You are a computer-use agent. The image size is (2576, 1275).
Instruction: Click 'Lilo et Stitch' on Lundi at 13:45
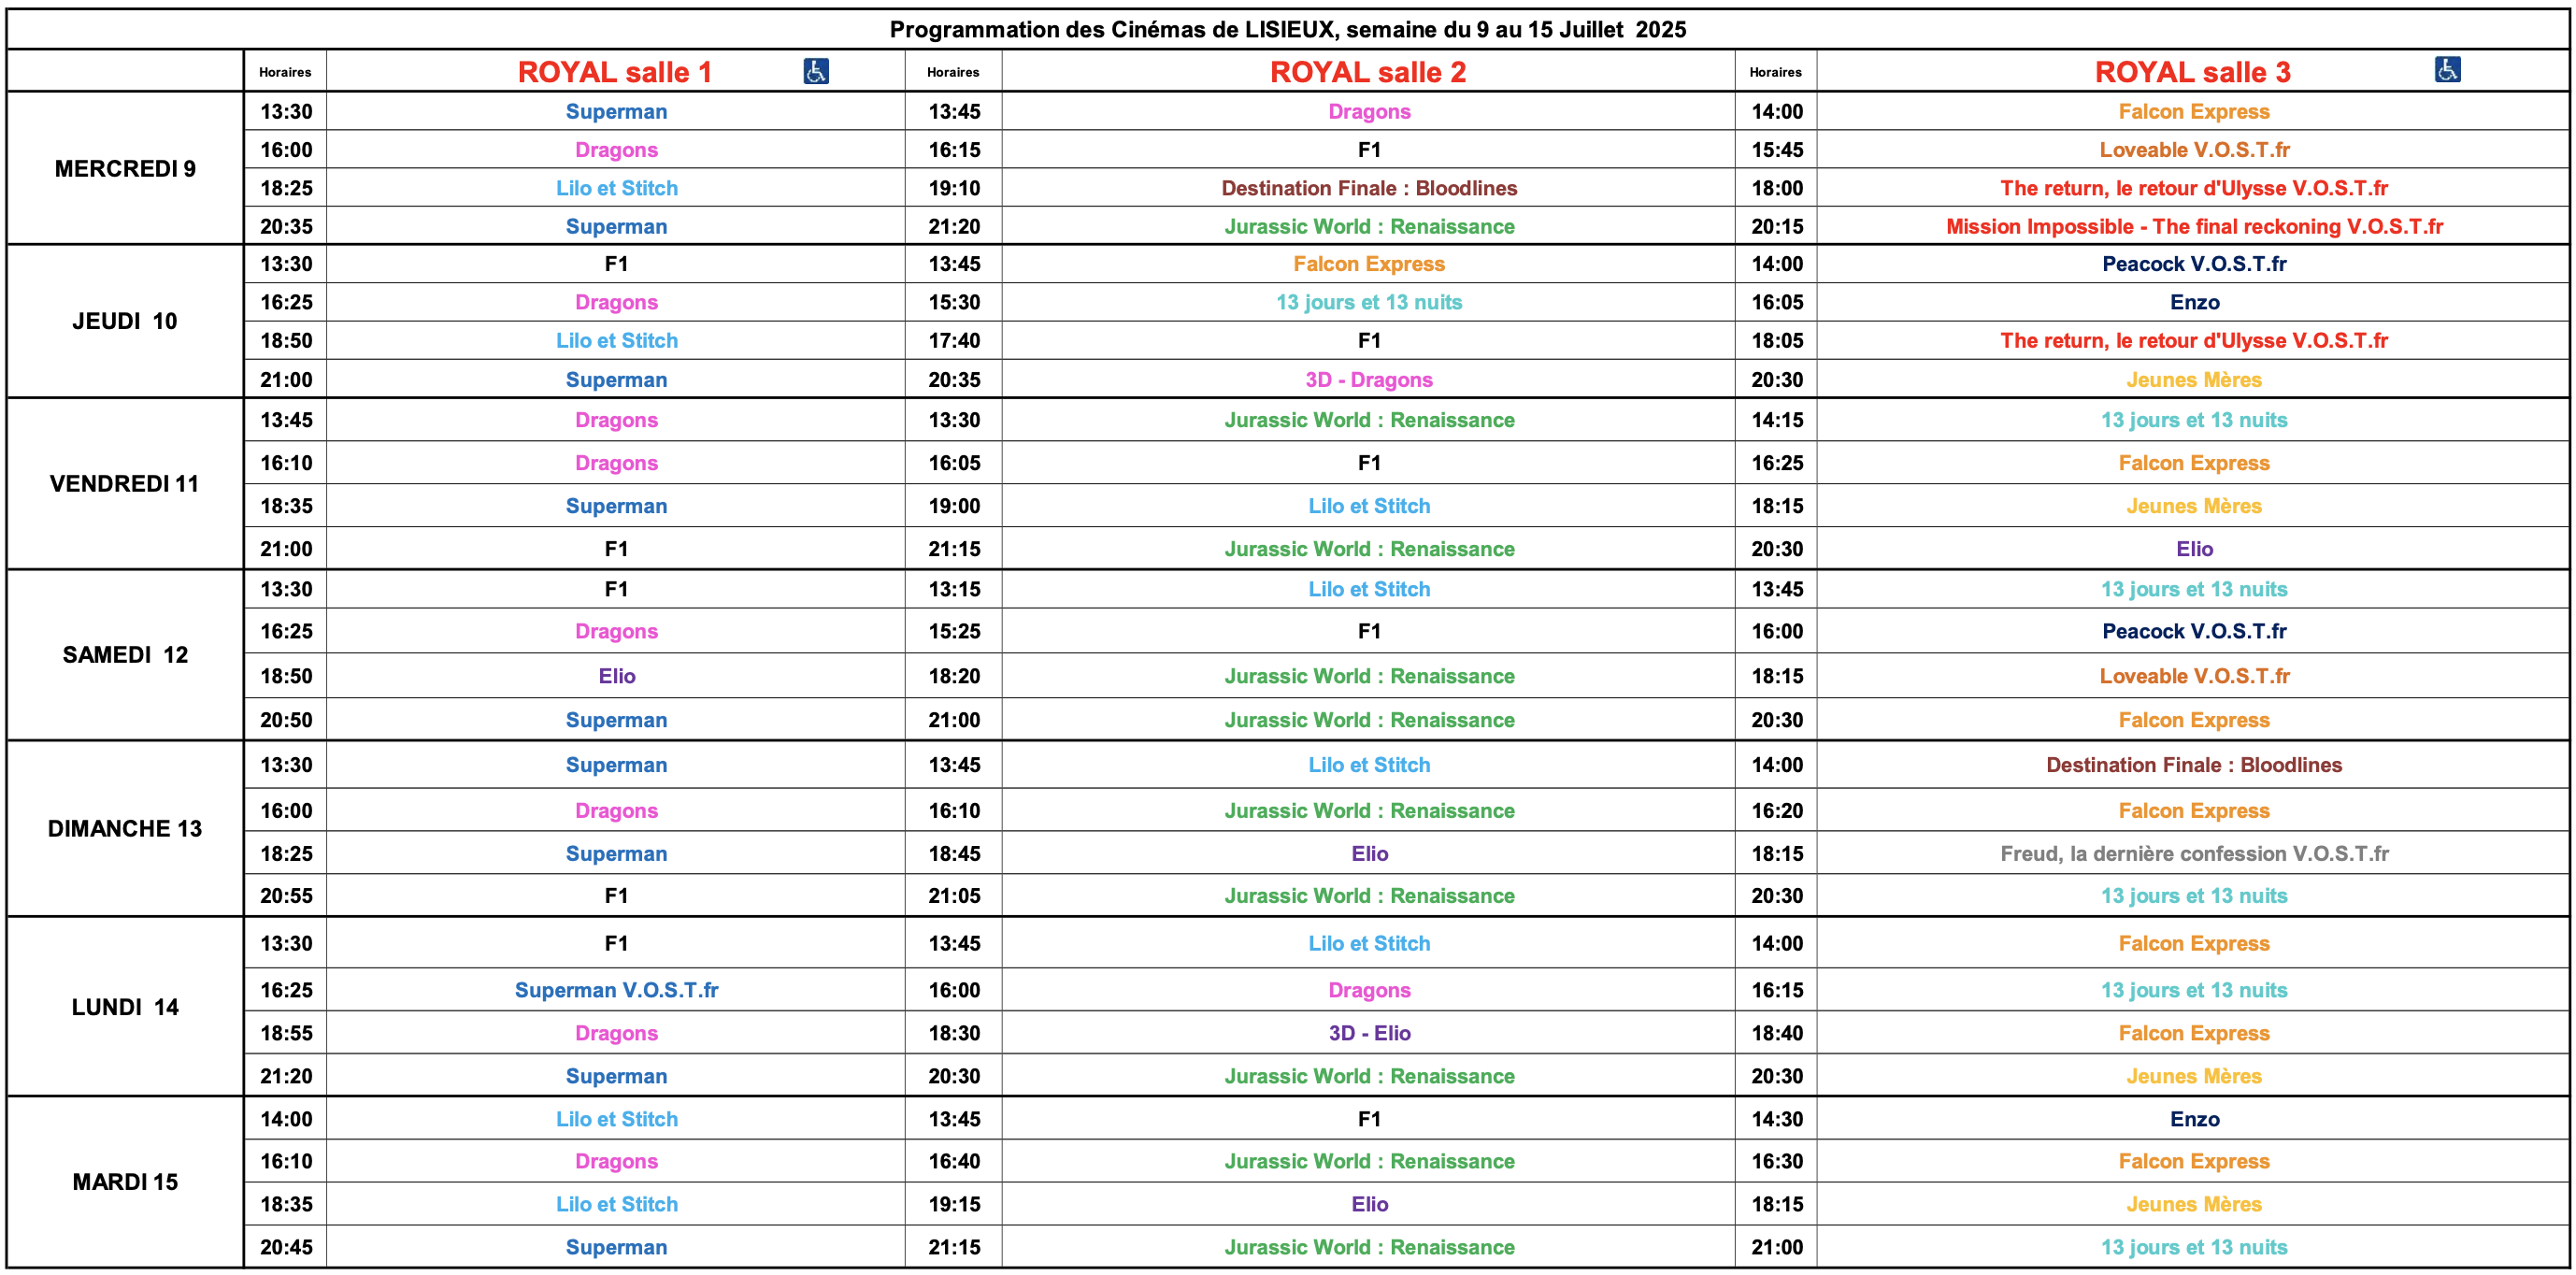point(1369,943)
